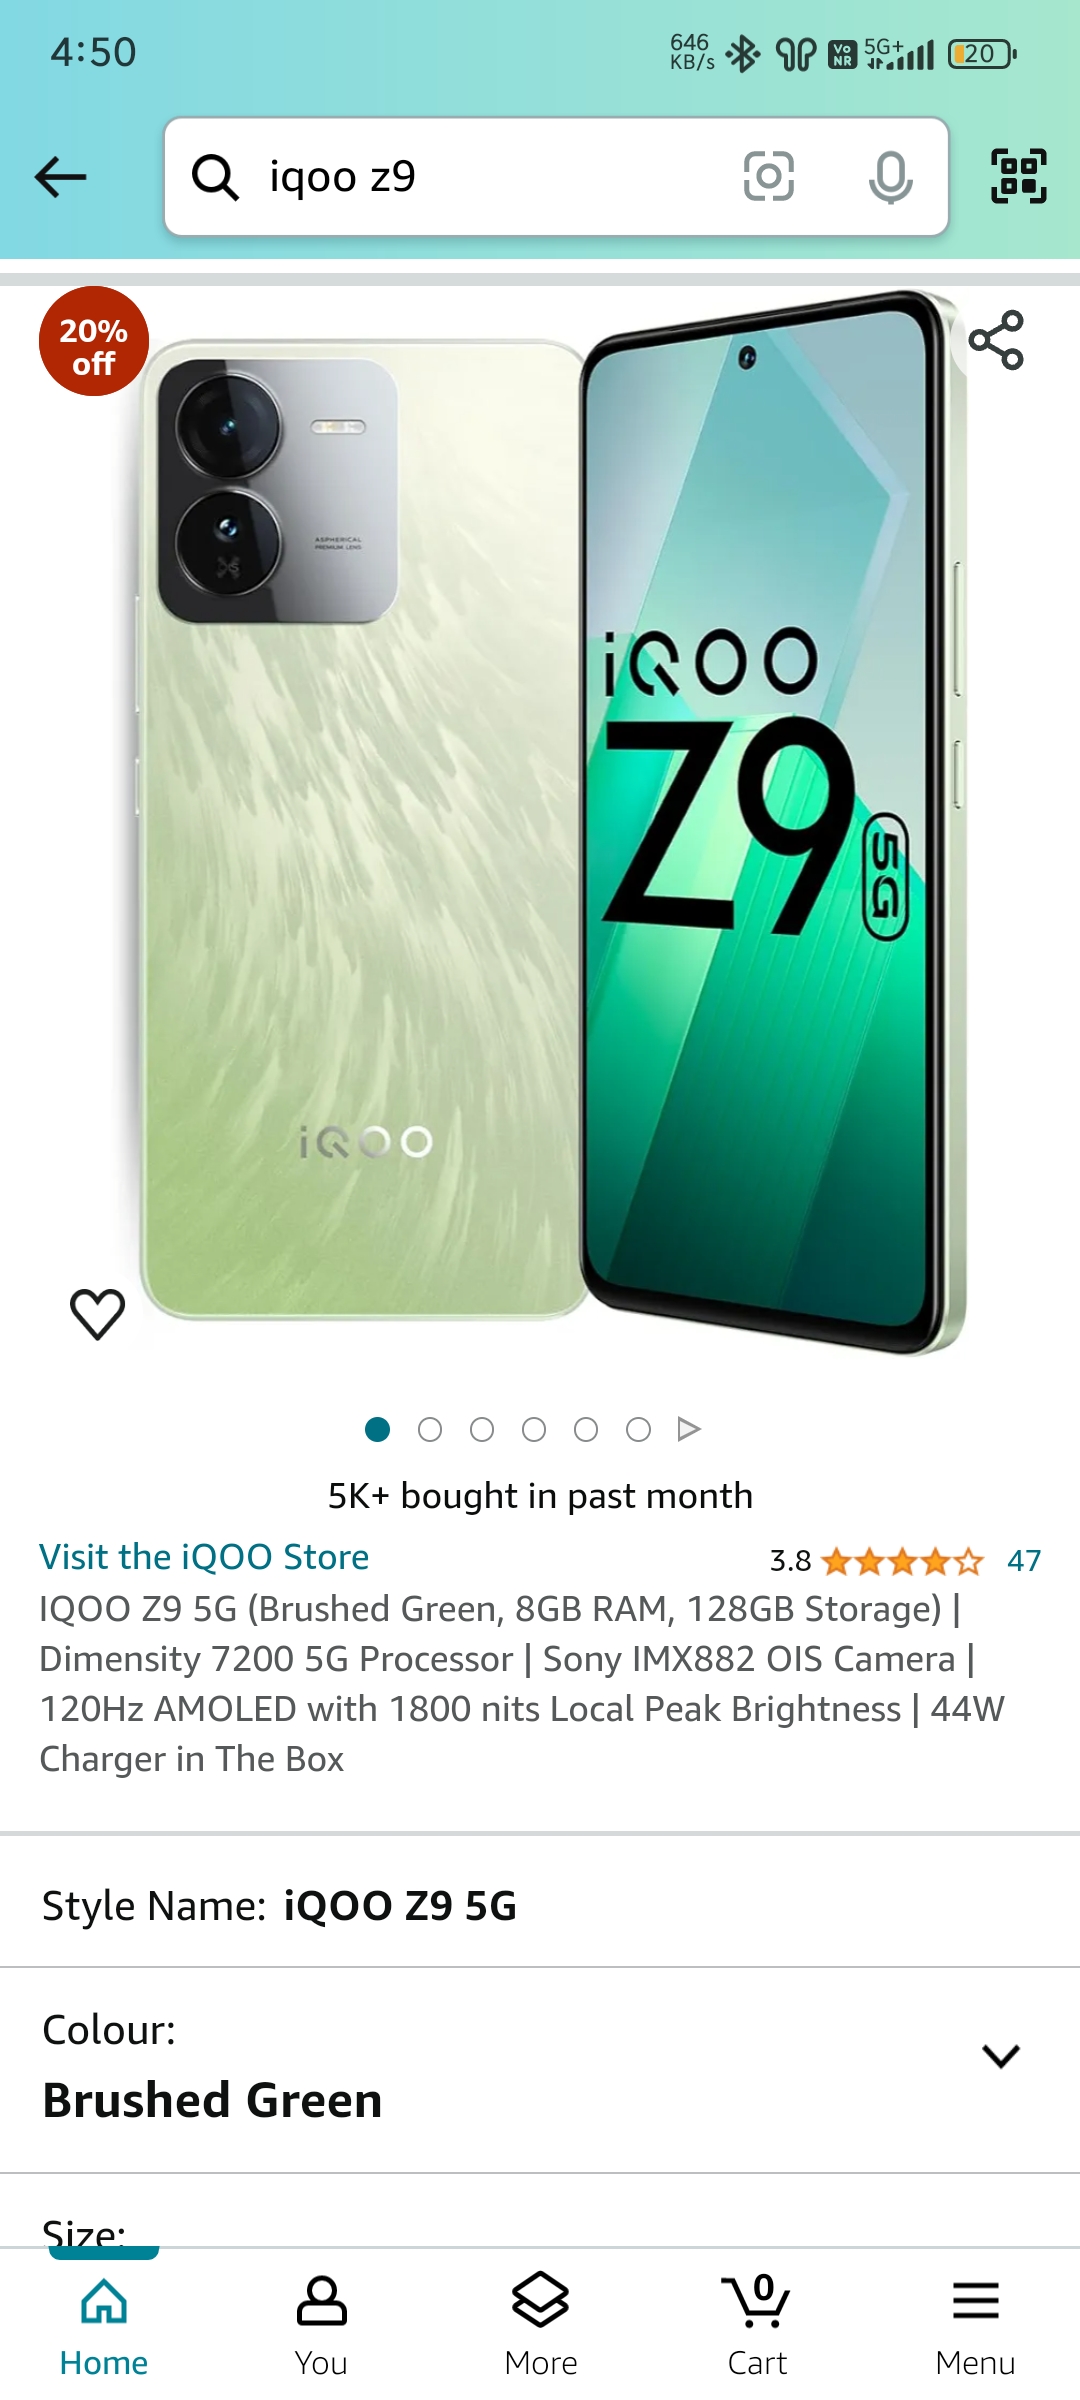Open the 47 ratings link
The image size is (1080, 2400).
(1023, 1560)
